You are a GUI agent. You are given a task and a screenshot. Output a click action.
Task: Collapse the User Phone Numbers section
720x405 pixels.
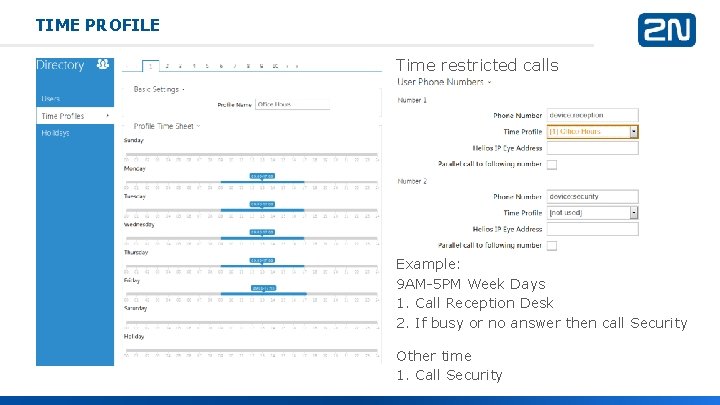point(444,82)
